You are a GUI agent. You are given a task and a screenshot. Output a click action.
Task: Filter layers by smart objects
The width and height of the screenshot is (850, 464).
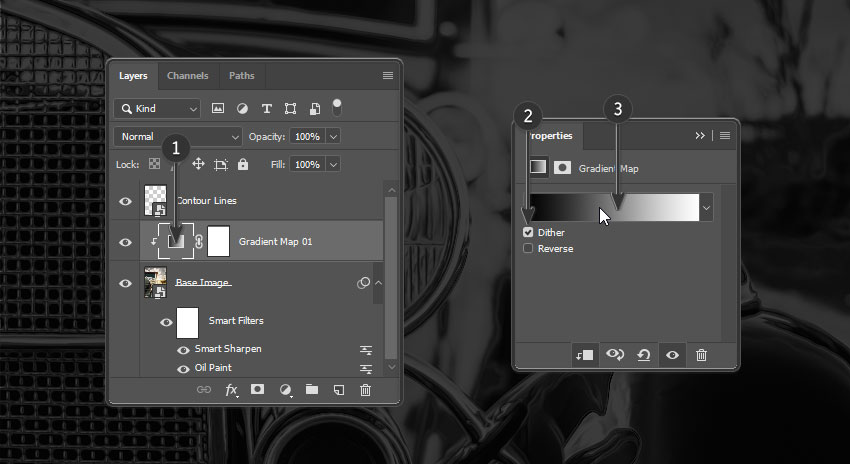315,108
